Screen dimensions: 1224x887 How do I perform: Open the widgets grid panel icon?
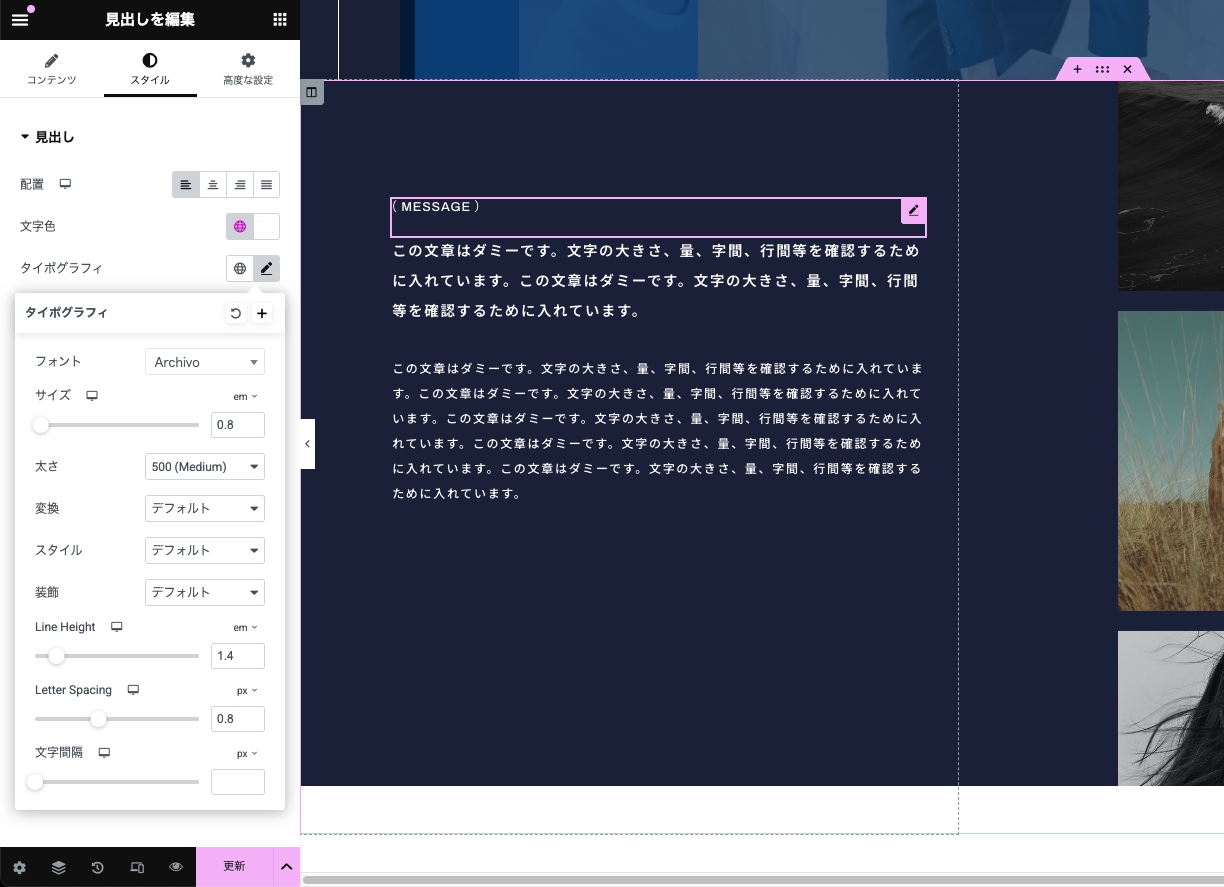[280, 20]
